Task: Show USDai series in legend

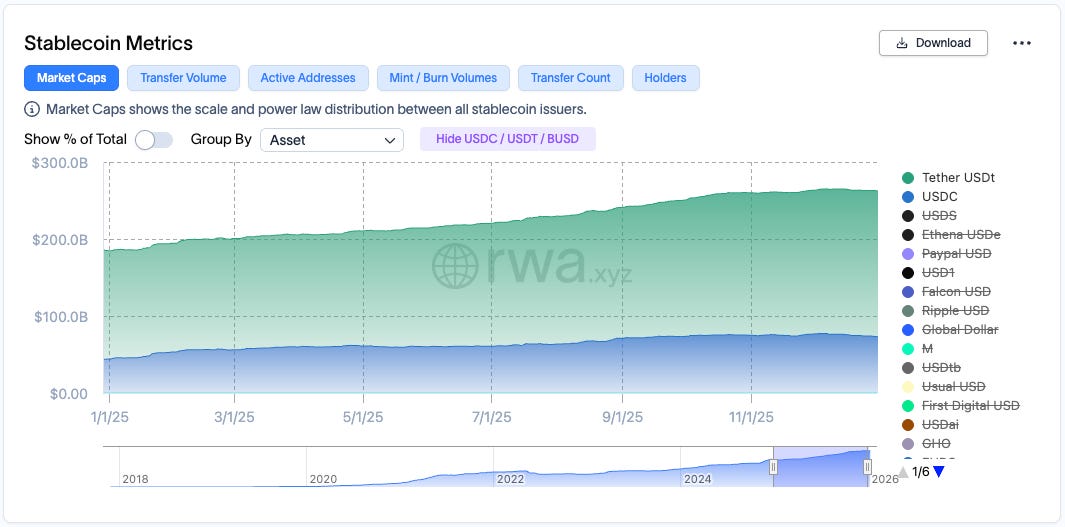Action: 930,425
